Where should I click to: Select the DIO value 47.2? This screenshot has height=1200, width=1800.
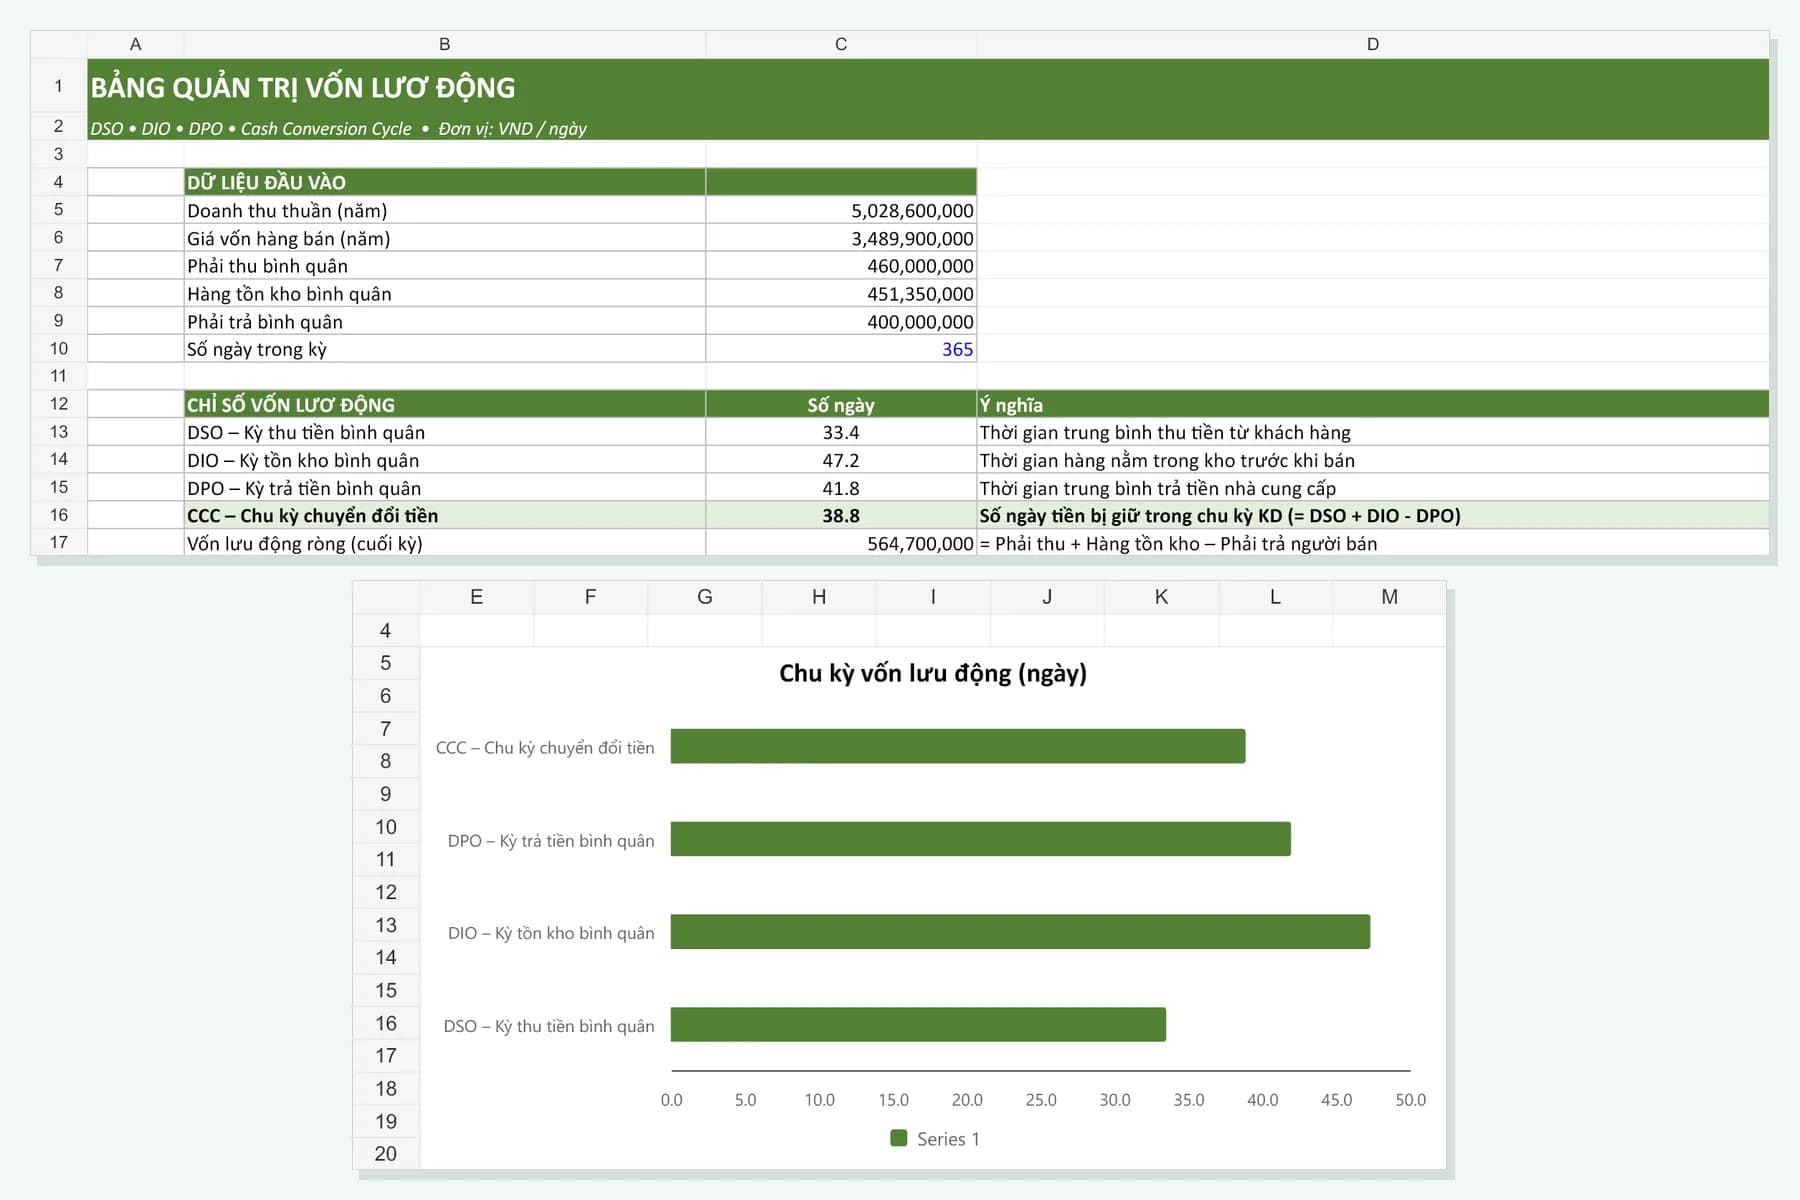841,460
